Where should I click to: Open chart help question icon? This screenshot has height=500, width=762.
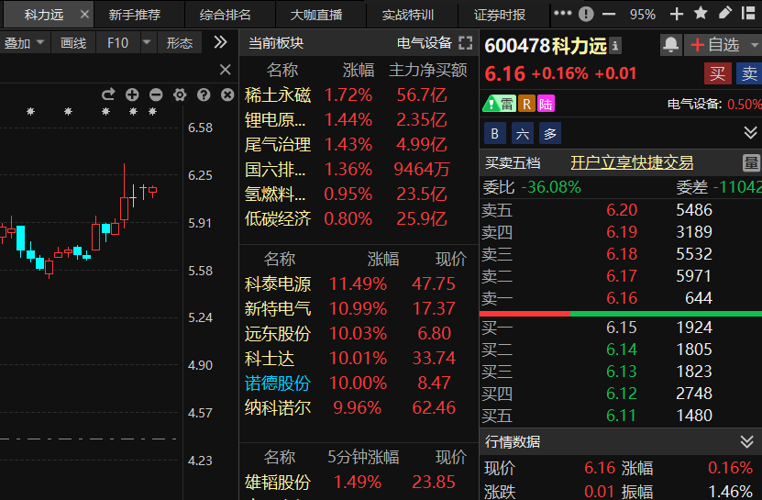tap(204, 95)
